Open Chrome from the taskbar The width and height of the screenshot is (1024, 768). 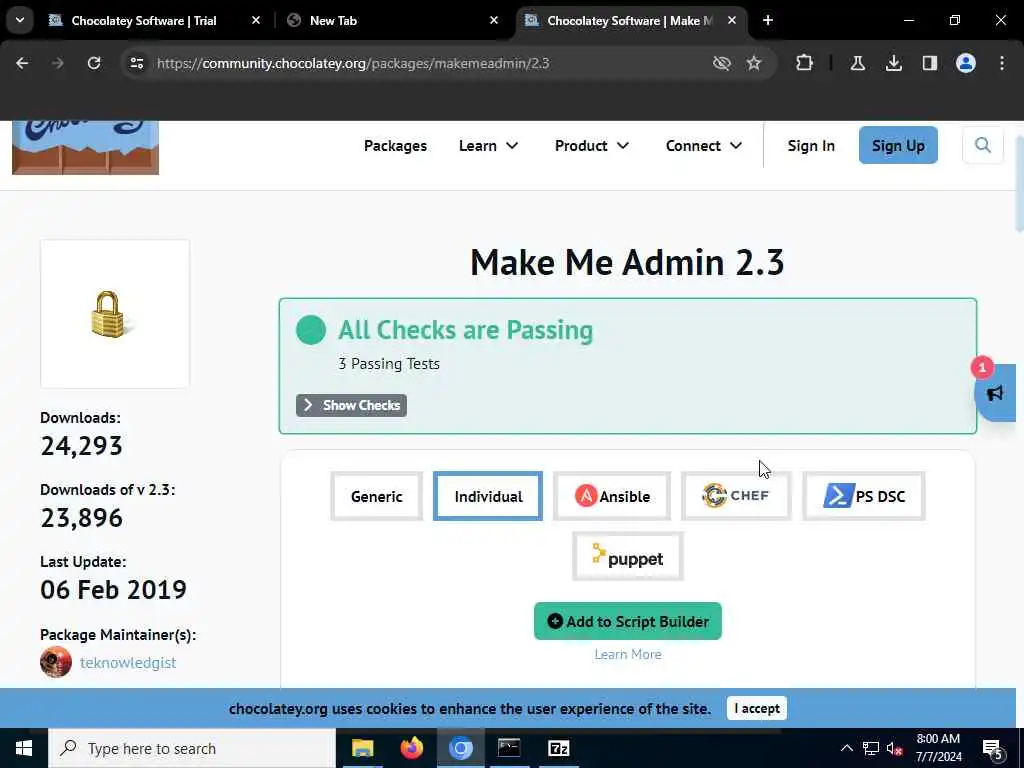point(460,748)
